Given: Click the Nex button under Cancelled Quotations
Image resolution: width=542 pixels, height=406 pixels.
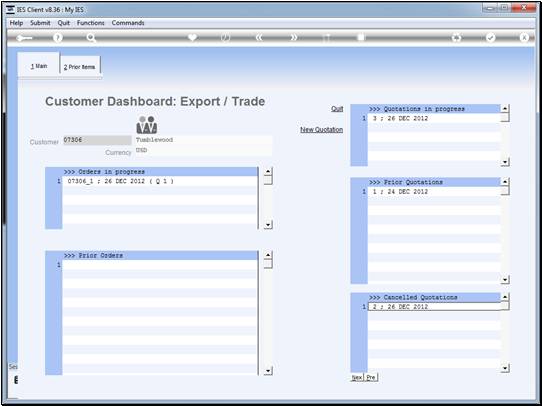Looking at the screenshot, I should click(x=357, y=377).
